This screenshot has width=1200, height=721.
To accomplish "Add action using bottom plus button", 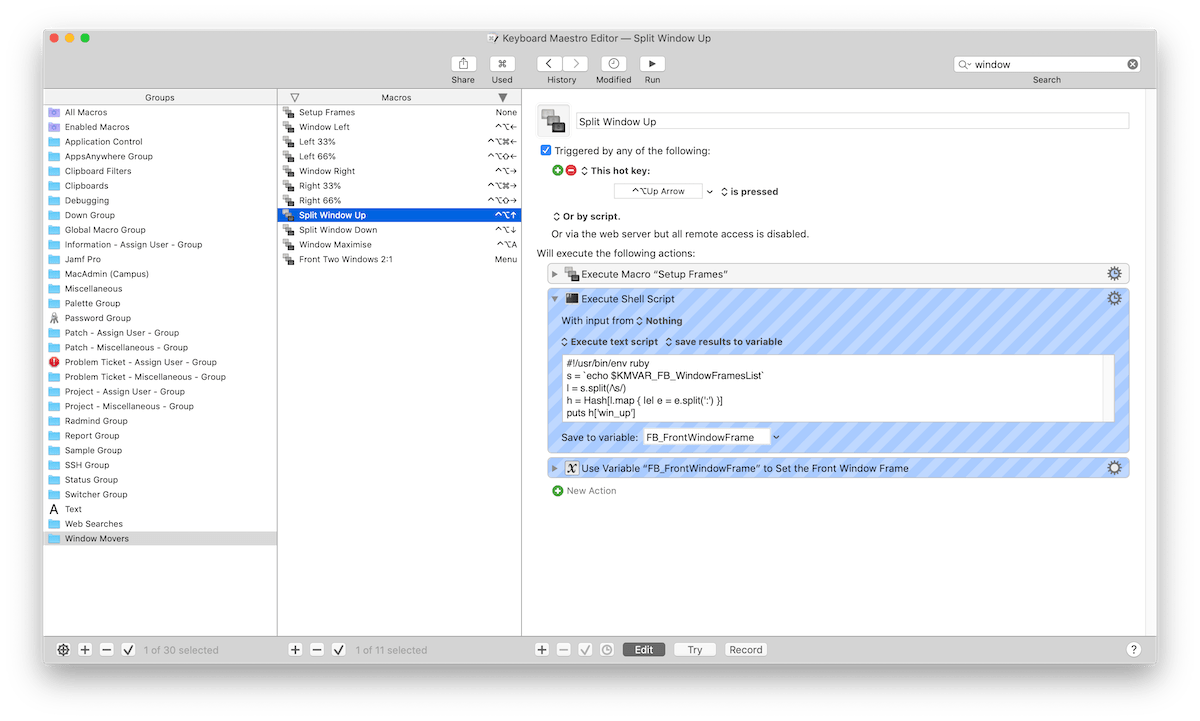I will [x=542, y=650].
